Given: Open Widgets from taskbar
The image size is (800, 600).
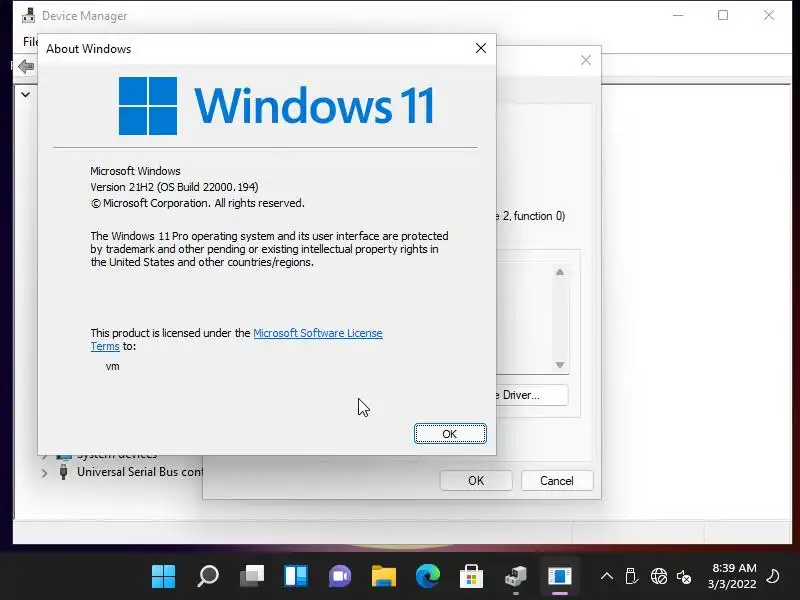Looking at the screenshot, I should [x=296, y=577].
